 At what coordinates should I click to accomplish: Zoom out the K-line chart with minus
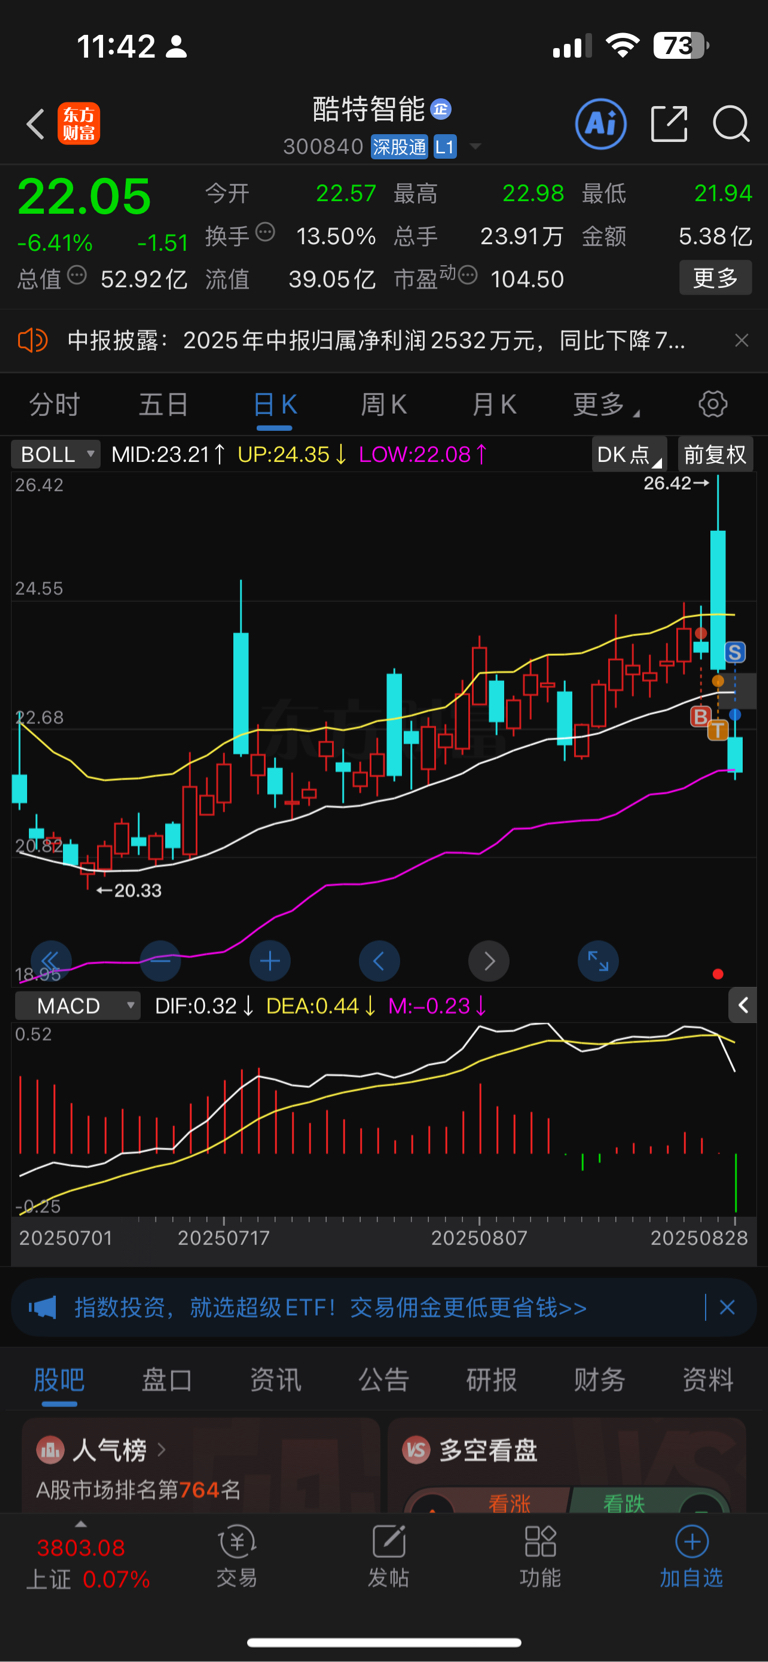pyautogui.click(x=161, y=961)
